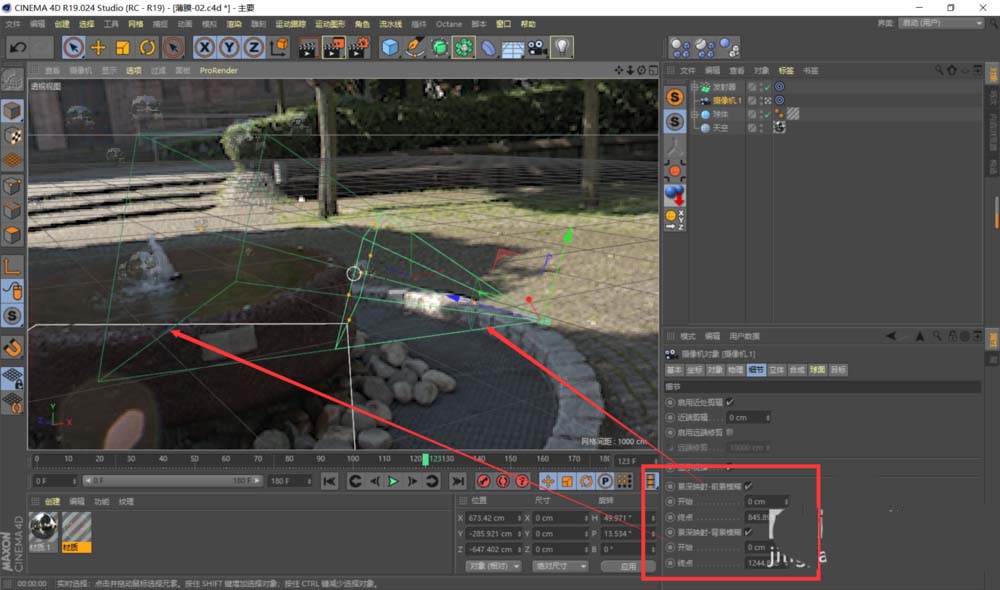The height and width of the screenshot is (590, 1000).
Task: Click the record active objects button
Action: [483, 481]
